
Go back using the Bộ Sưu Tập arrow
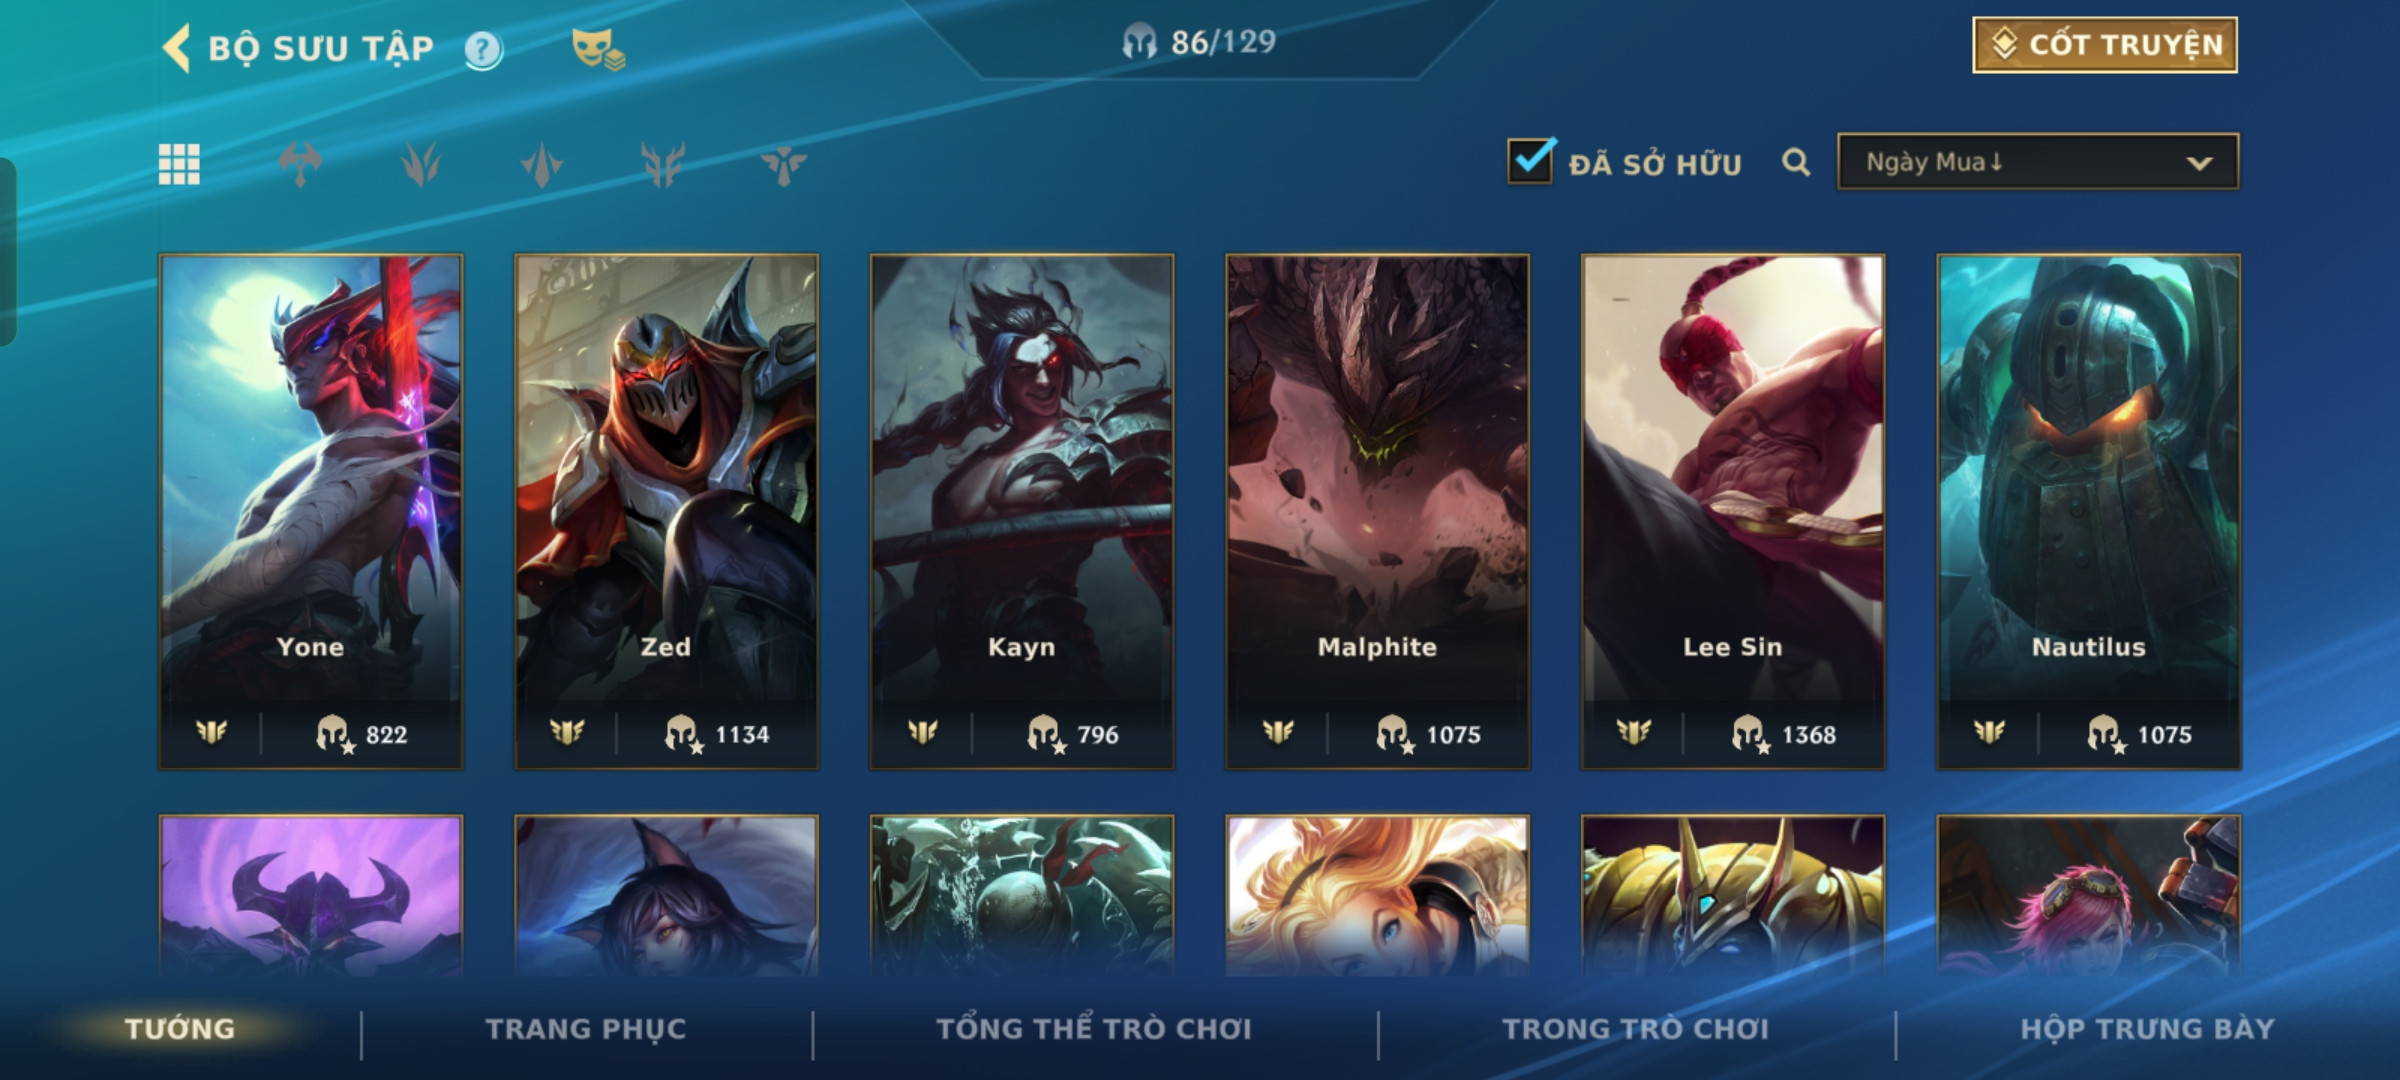click(x=176, y=48)
